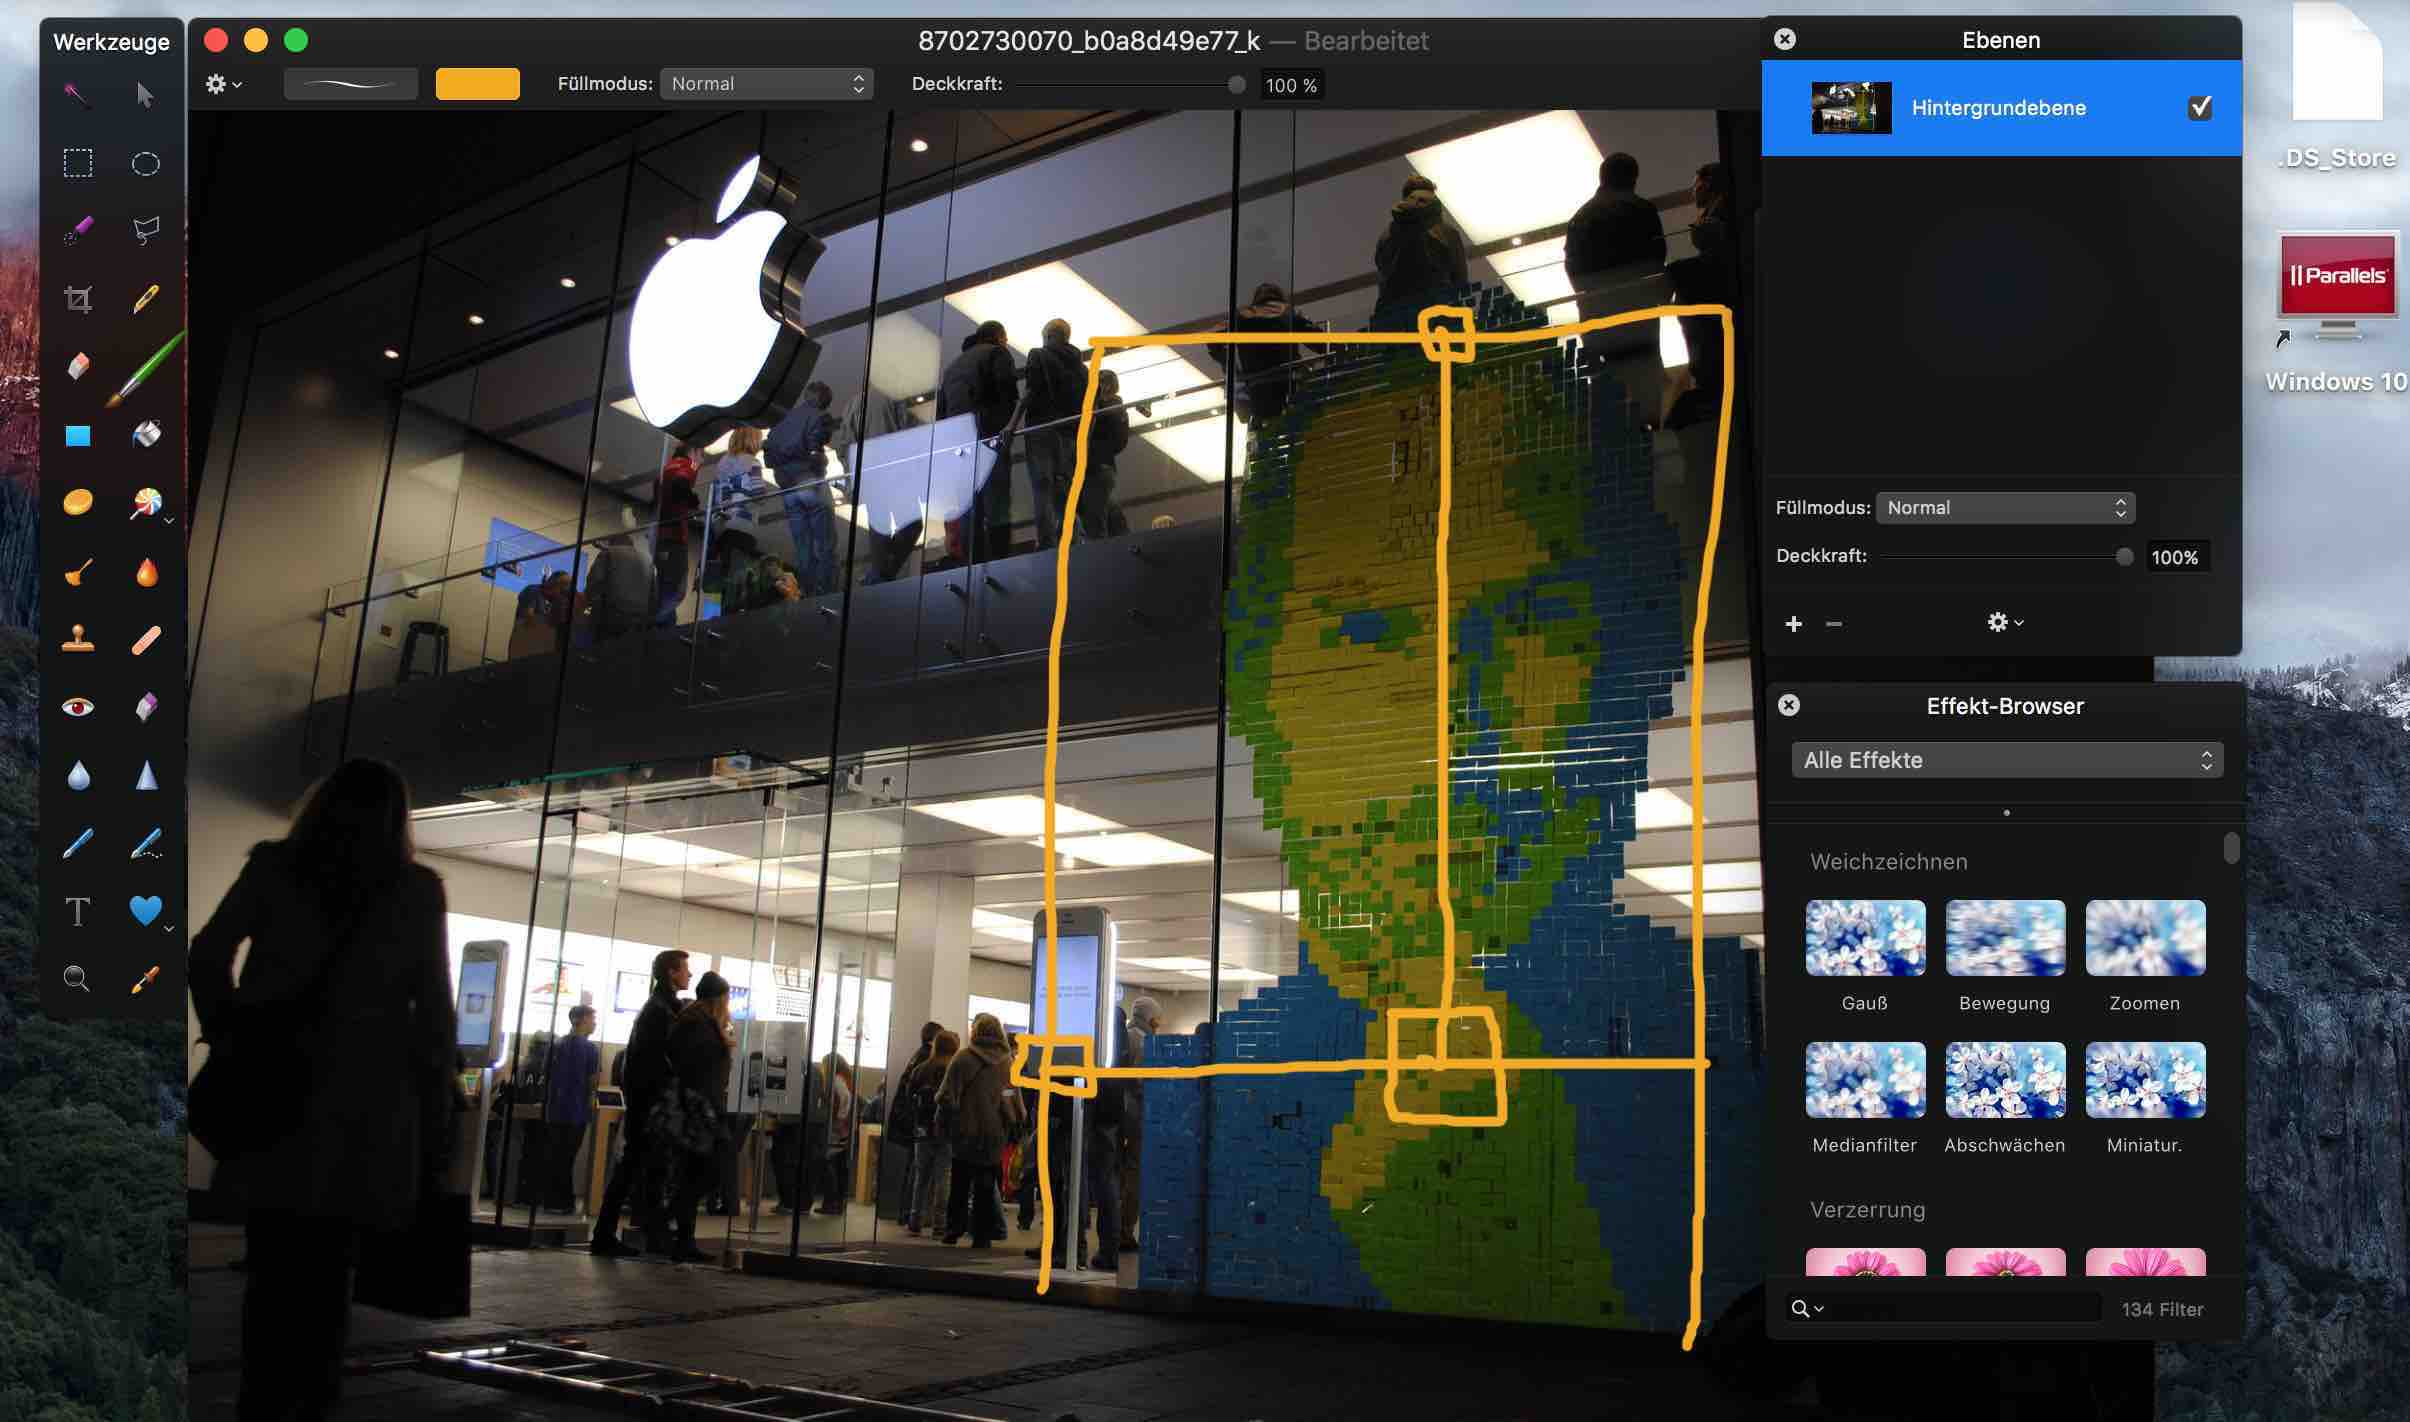This screenshot has height=1422, width=2410.
Task: Select the Move arrow tool
Action: (145, 95)
